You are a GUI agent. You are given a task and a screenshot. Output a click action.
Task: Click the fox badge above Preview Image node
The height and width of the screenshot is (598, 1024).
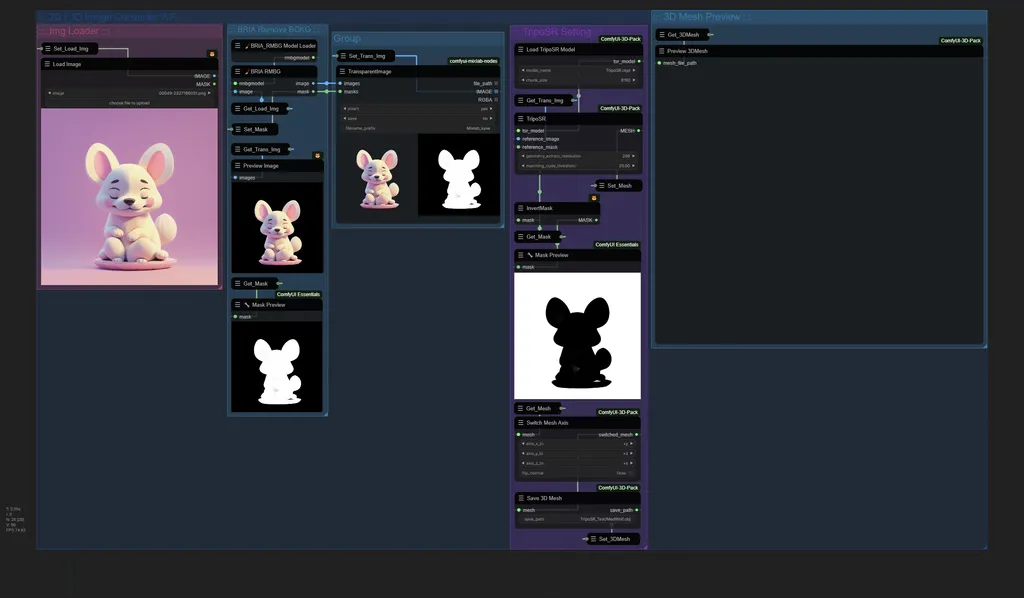pyautogui.click(x=317, y=156)
